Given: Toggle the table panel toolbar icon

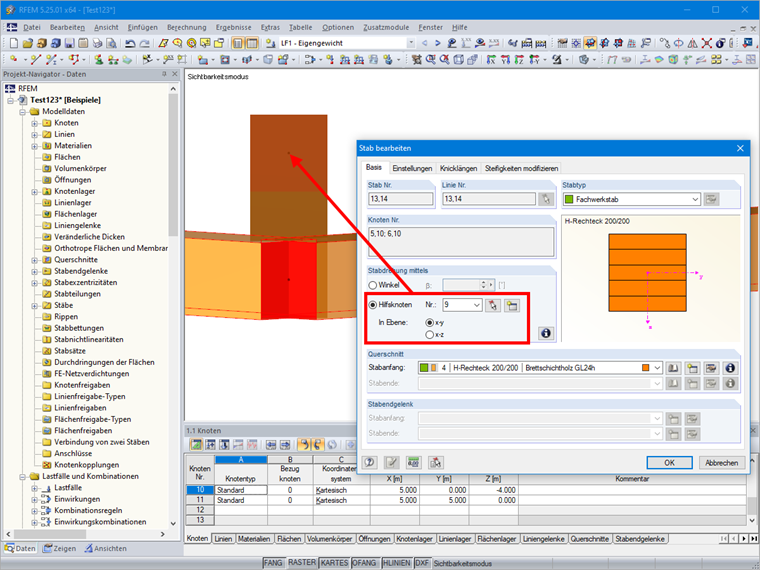Looking at the screenshot, I should [252, 43].
